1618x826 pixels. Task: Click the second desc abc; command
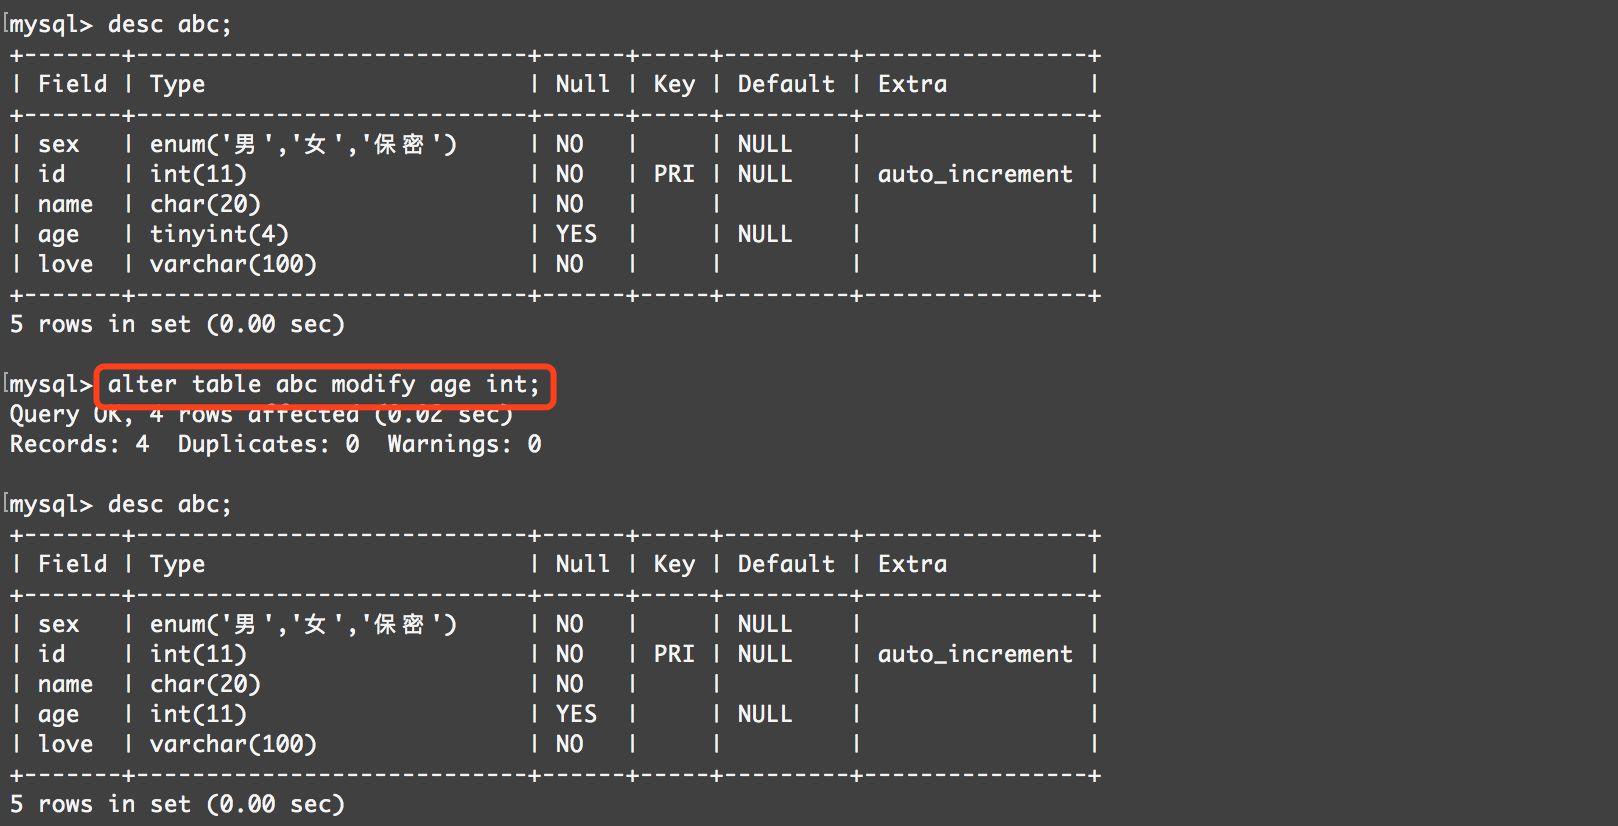[169, 504]
